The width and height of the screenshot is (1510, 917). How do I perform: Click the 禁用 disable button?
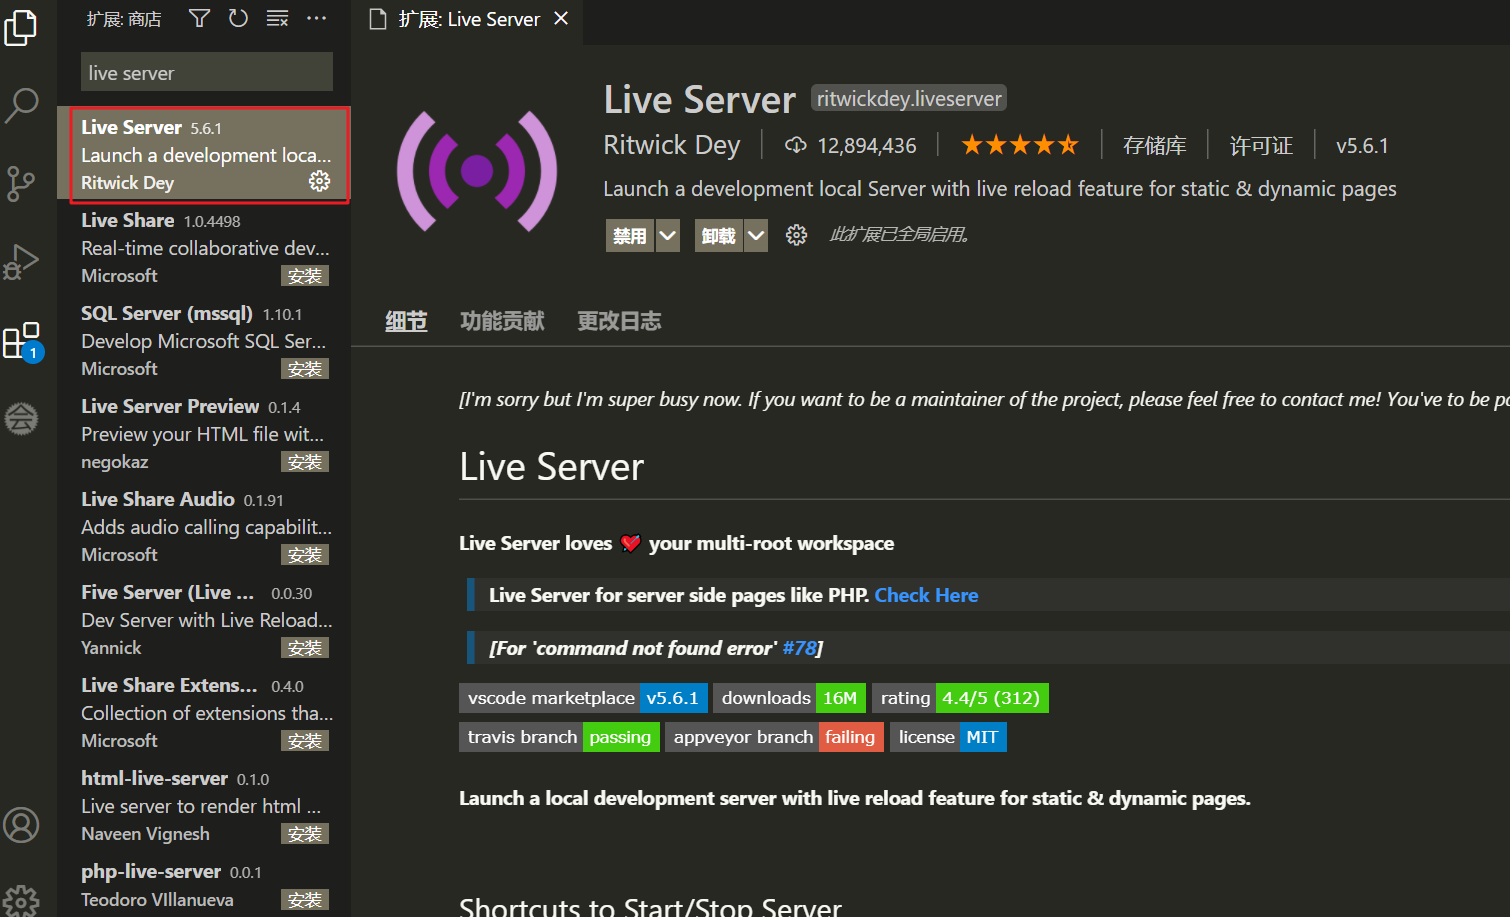click(x=630, y=236)
